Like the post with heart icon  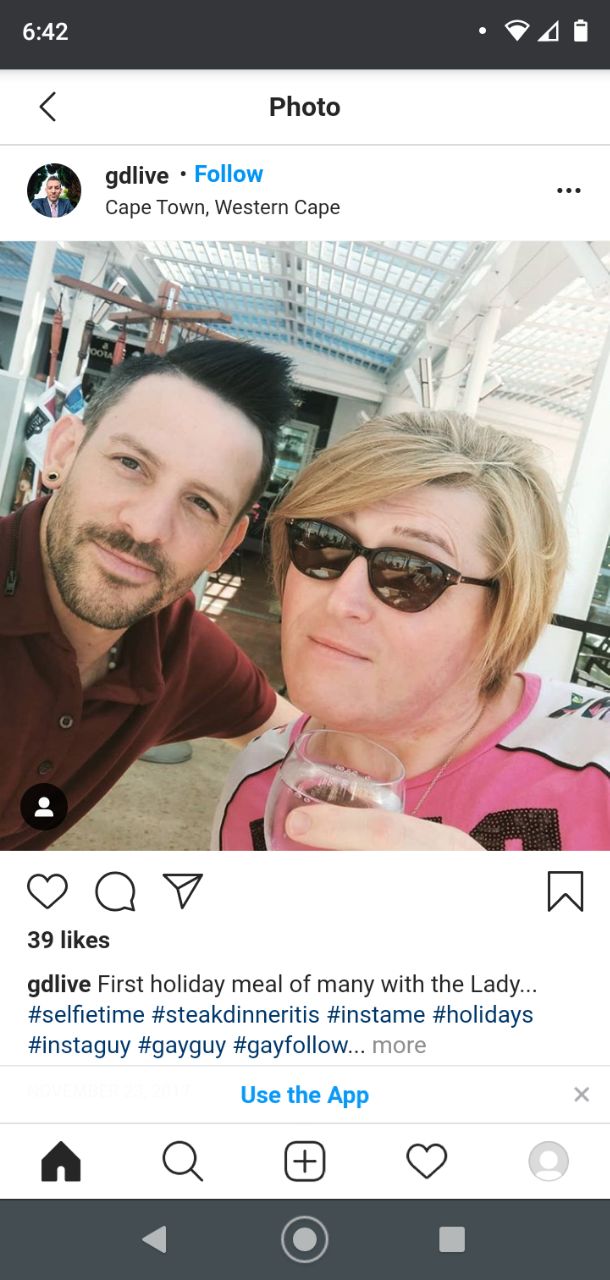point(47,891)
